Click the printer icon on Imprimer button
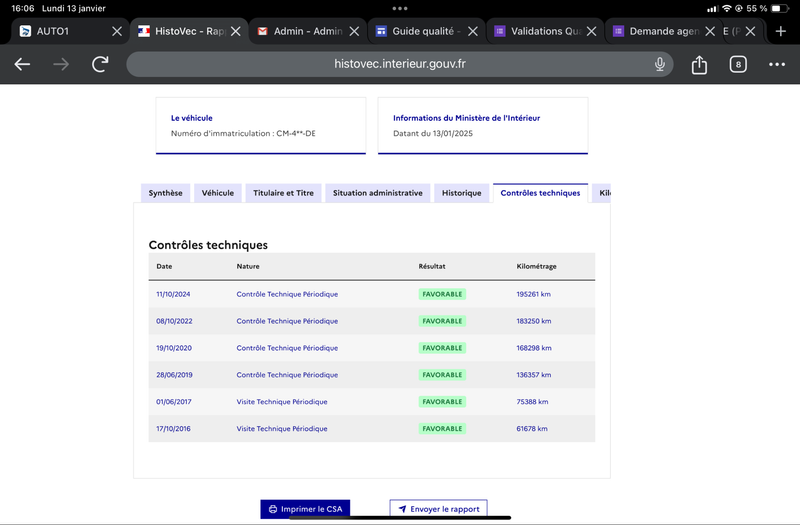 click(x=273, y=509)
